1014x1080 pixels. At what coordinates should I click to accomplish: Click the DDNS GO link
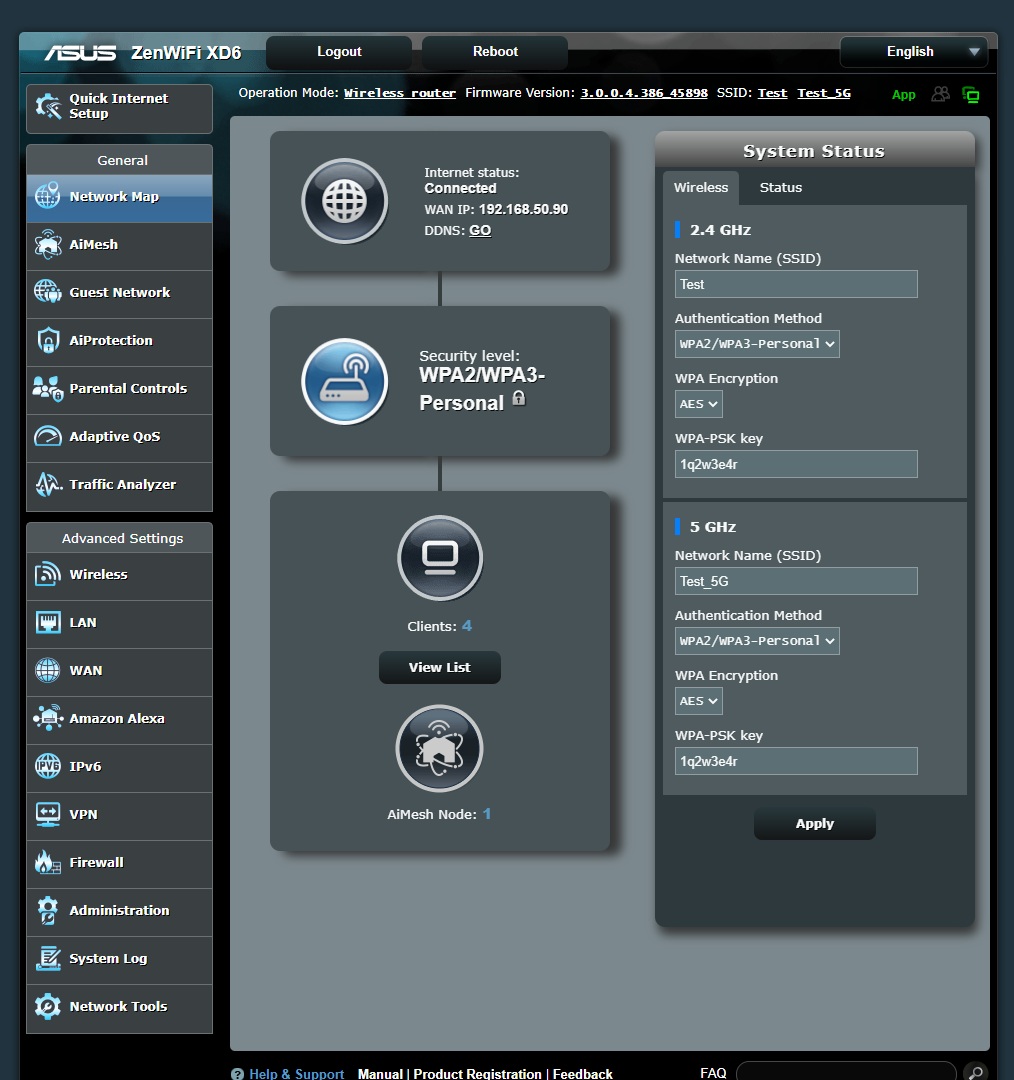[480, 230]
